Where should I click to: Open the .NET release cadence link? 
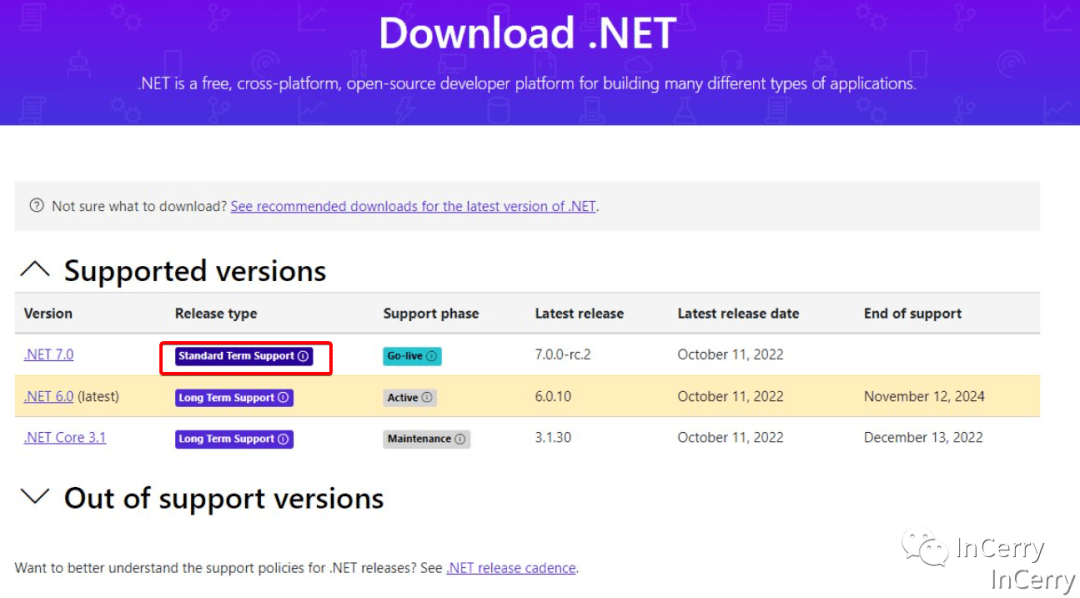(x=511, y=568)
